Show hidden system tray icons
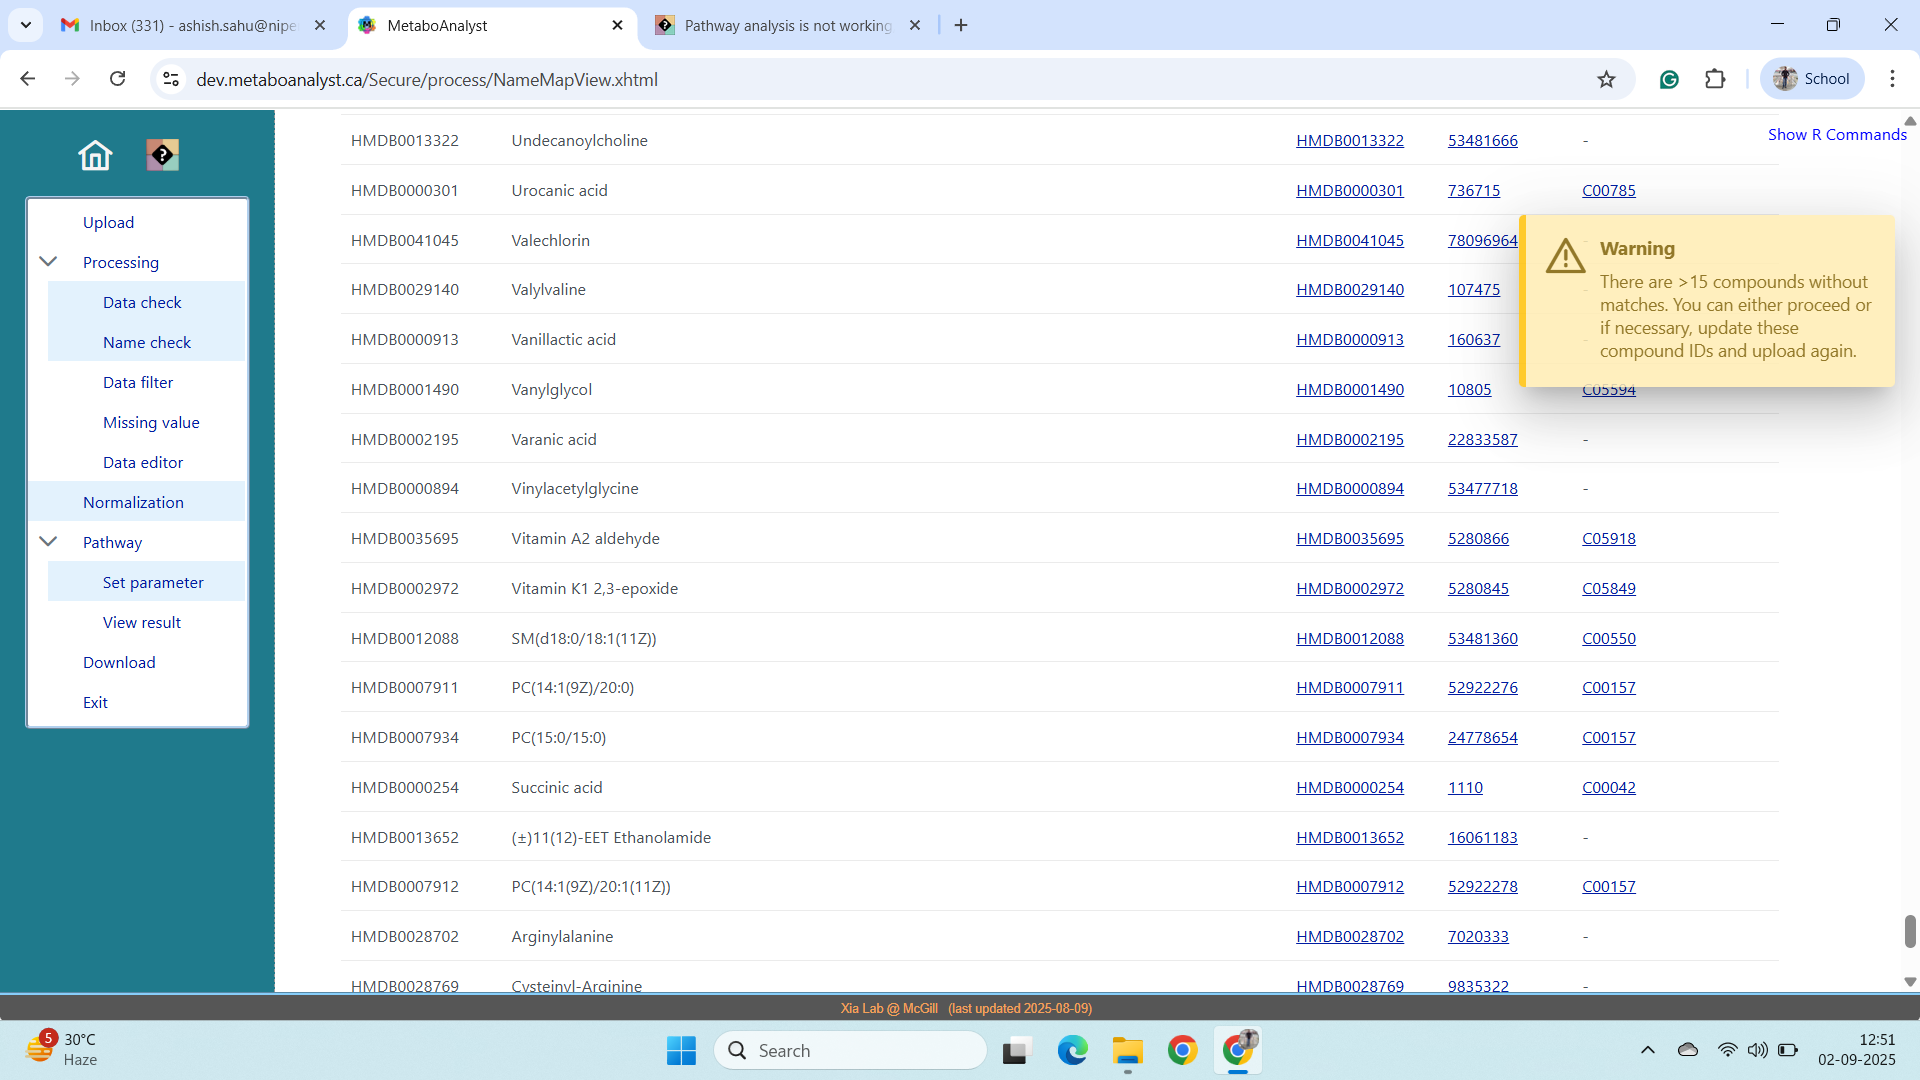Viewport: 1920px width, 1080px height. tap(1647, 1050)
